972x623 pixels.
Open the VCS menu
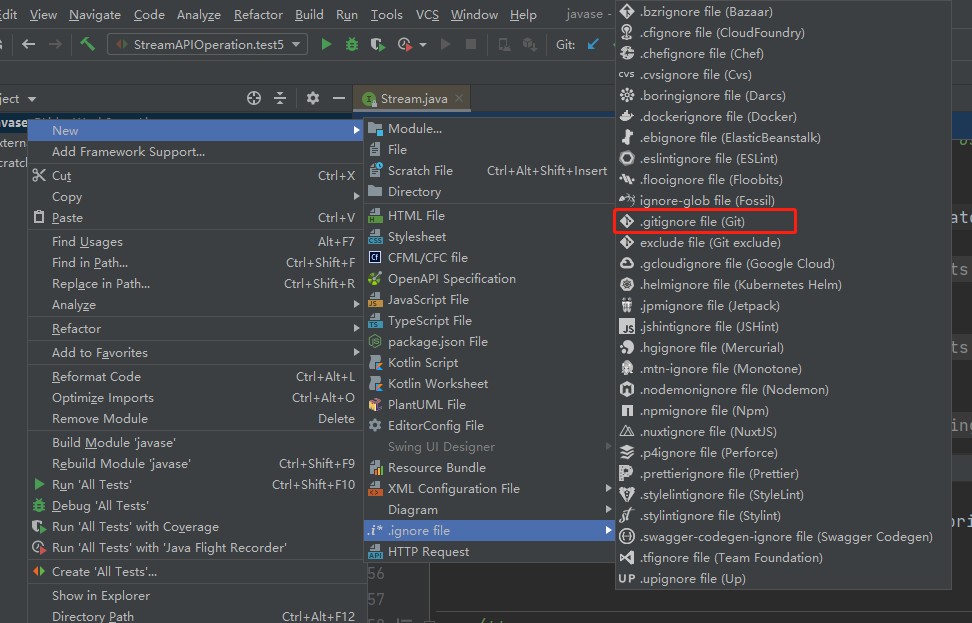point(427,14)
